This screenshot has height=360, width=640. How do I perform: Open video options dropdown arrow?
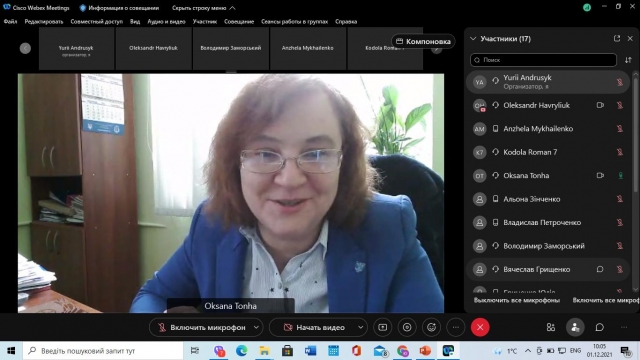click(x=361, y=327)
